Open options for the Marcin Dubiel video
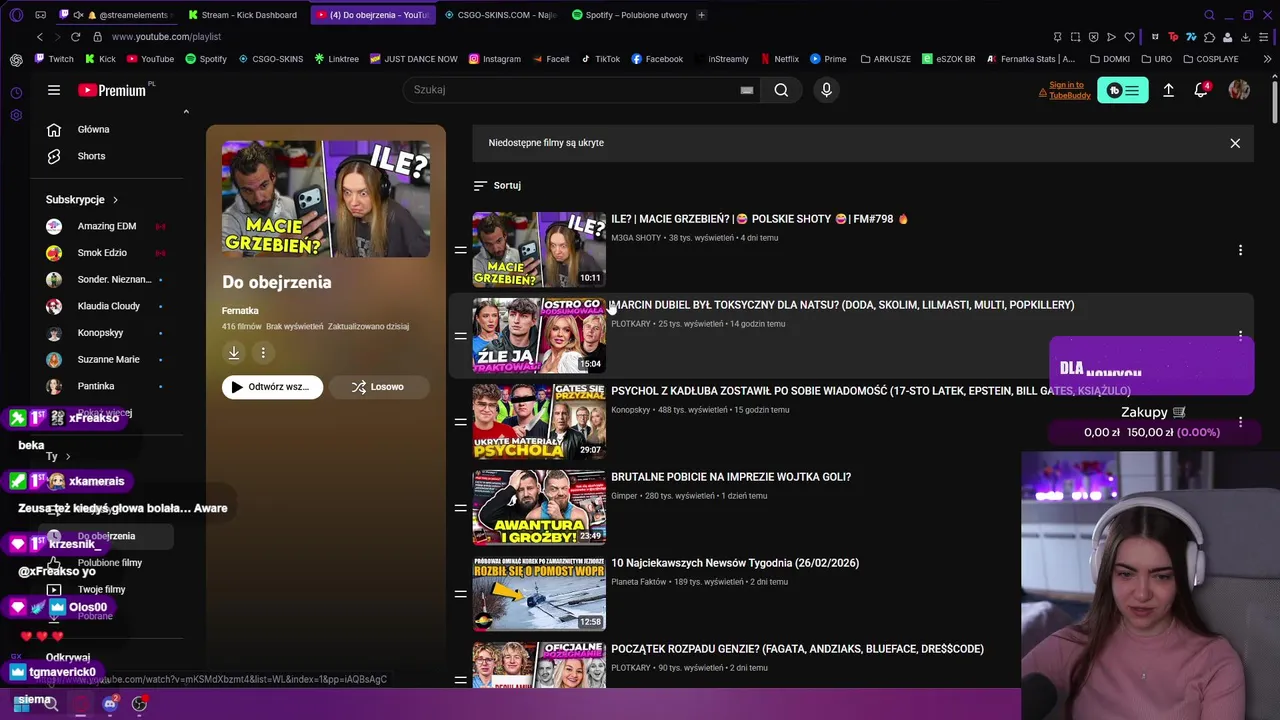 coord(1240,336)
